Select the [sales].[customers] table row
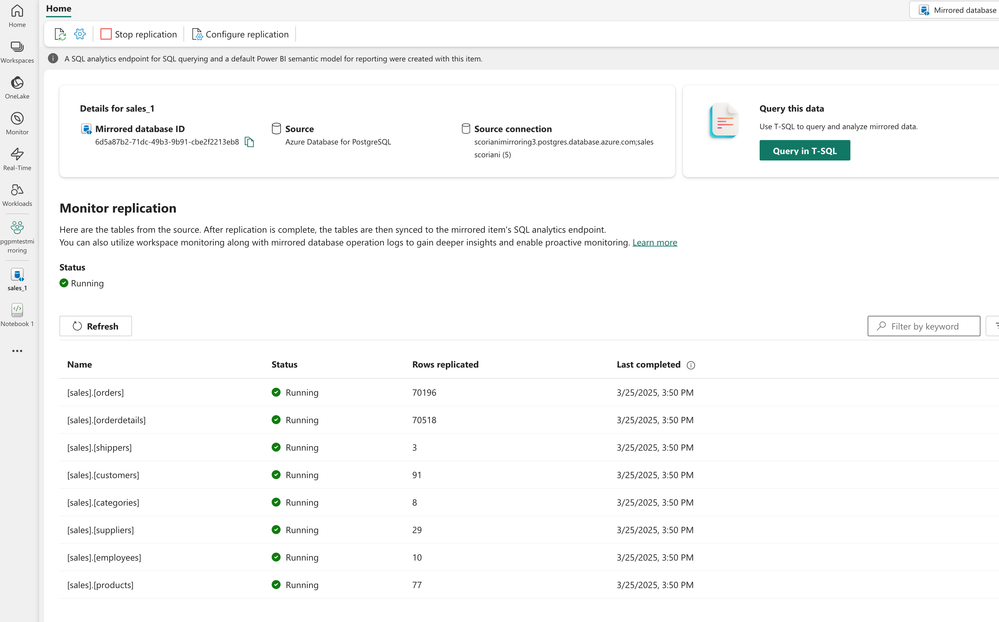This screenshot has width=999, height=622. click(x=529, y=475)
